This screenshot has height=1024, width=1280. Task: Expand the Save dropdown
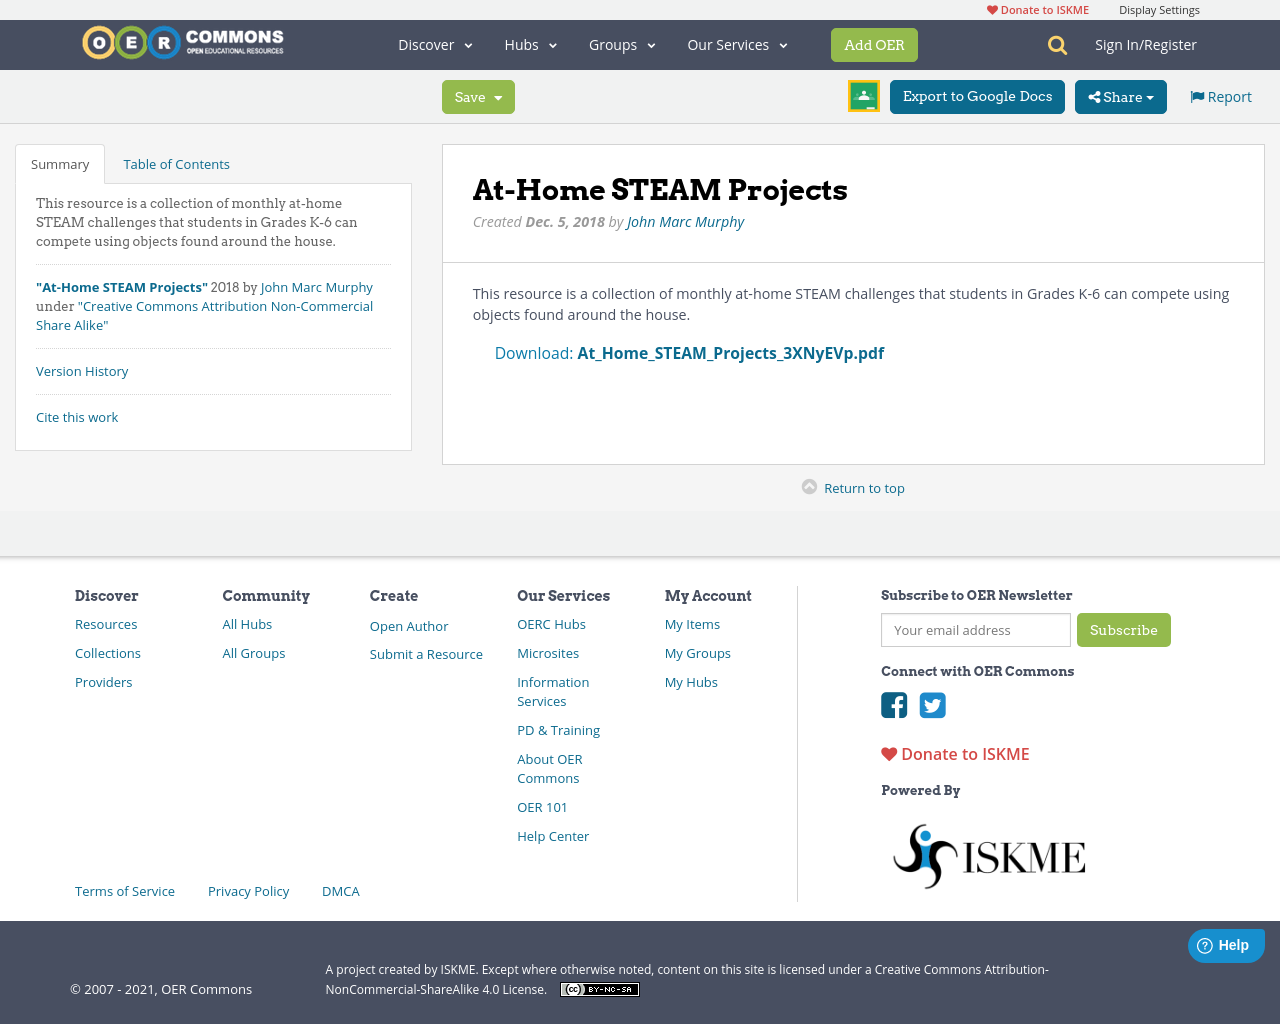[x=478, y=96]
